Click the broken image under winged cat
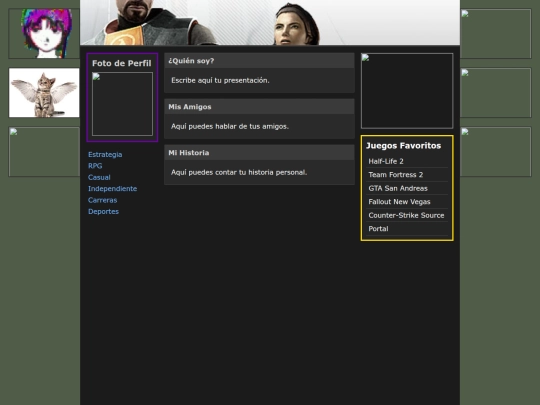The image size is (540, 405). pyautogui.click(x=44, y=152)
